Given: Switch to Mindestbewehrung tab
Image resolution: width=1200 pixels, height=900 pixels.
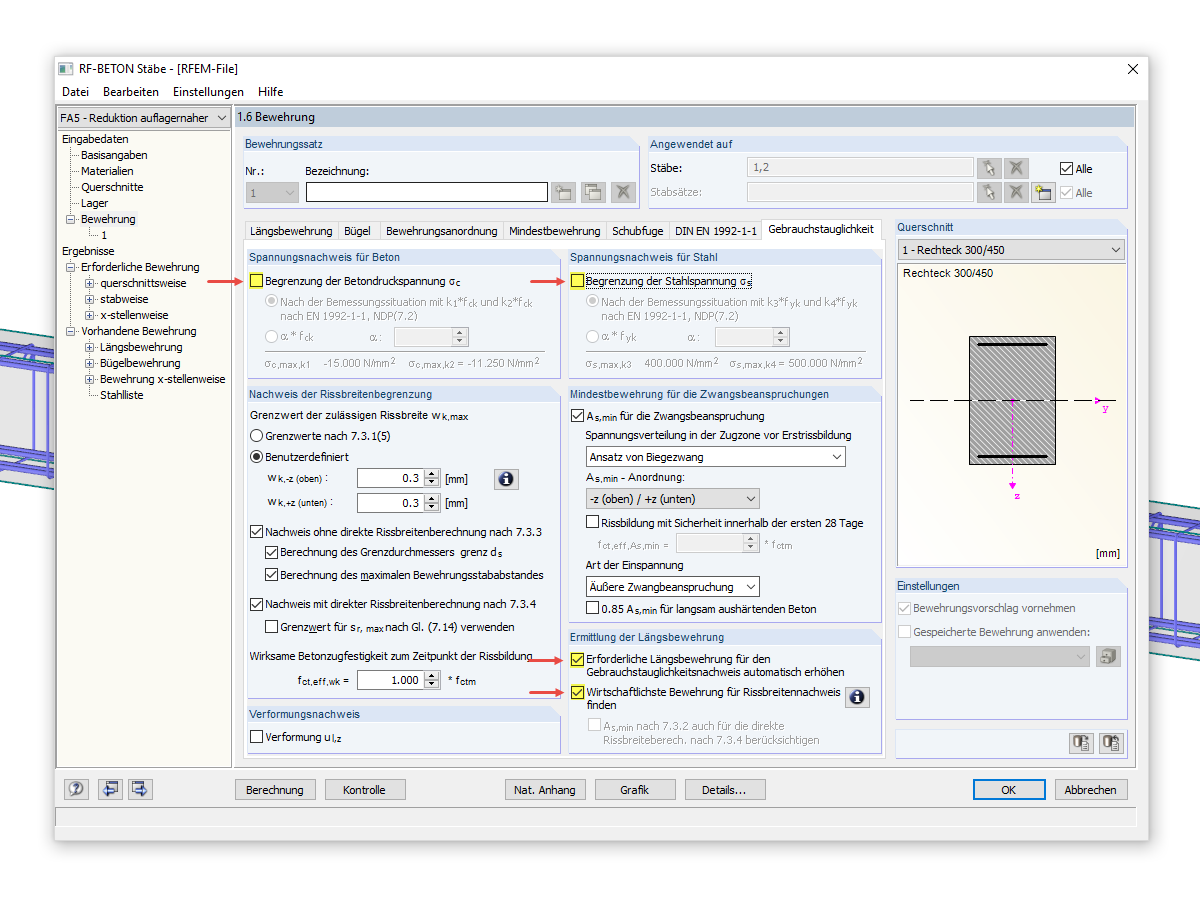Looking at the screenshot, I should click(555, 231).
